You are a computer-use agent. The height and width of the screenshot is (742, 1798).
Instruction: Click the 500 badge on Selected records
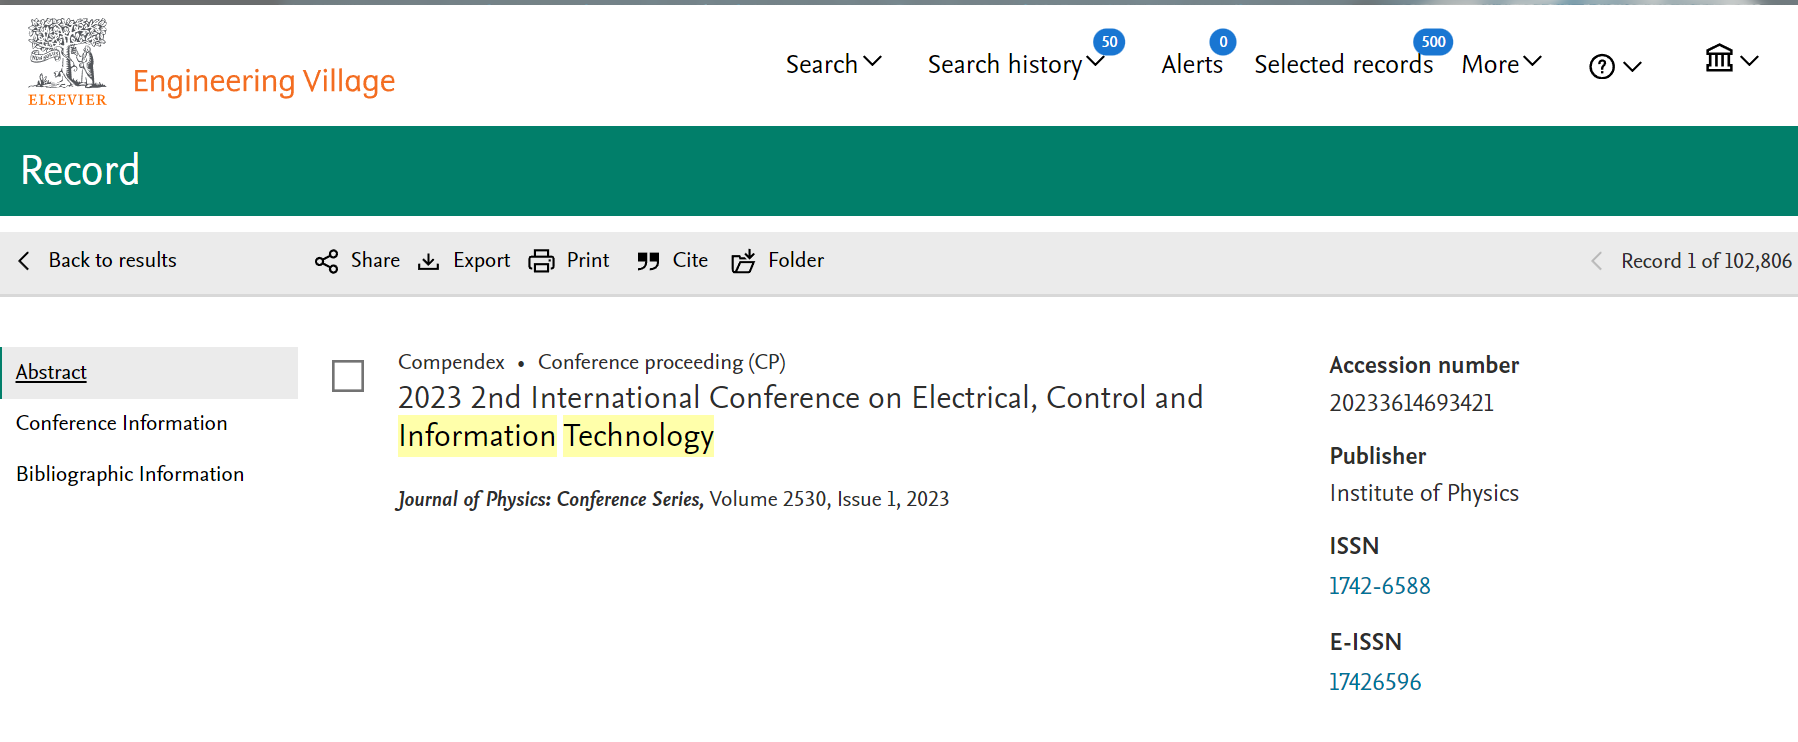pyautogui.click(x=1433, y=42)
